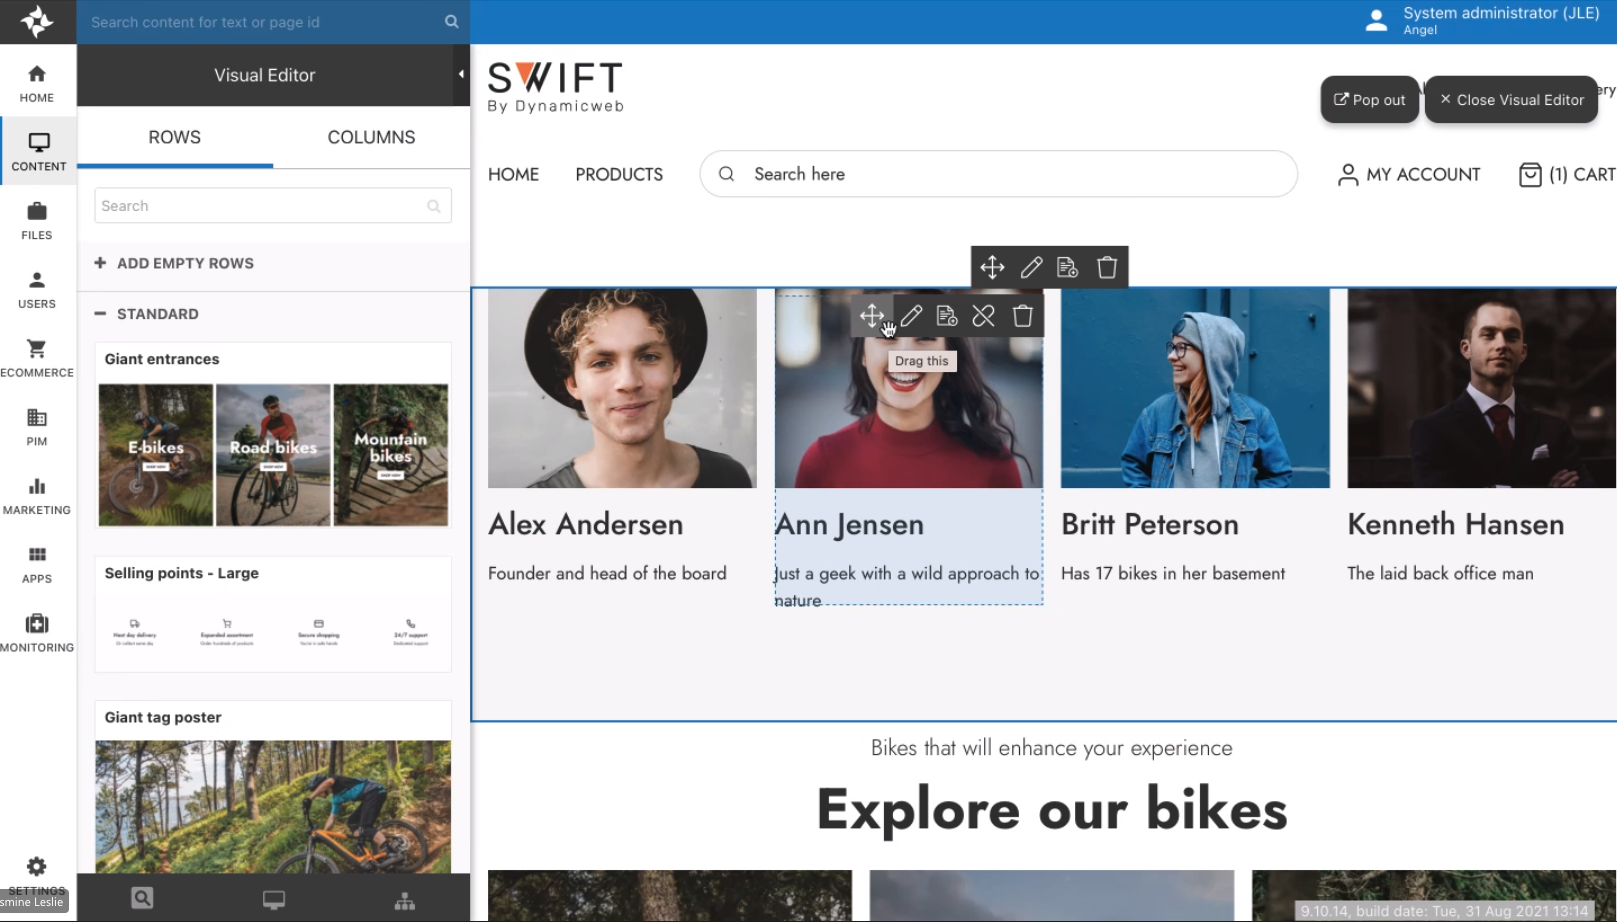Switch to the COLUMNS tab

(371, 137)
